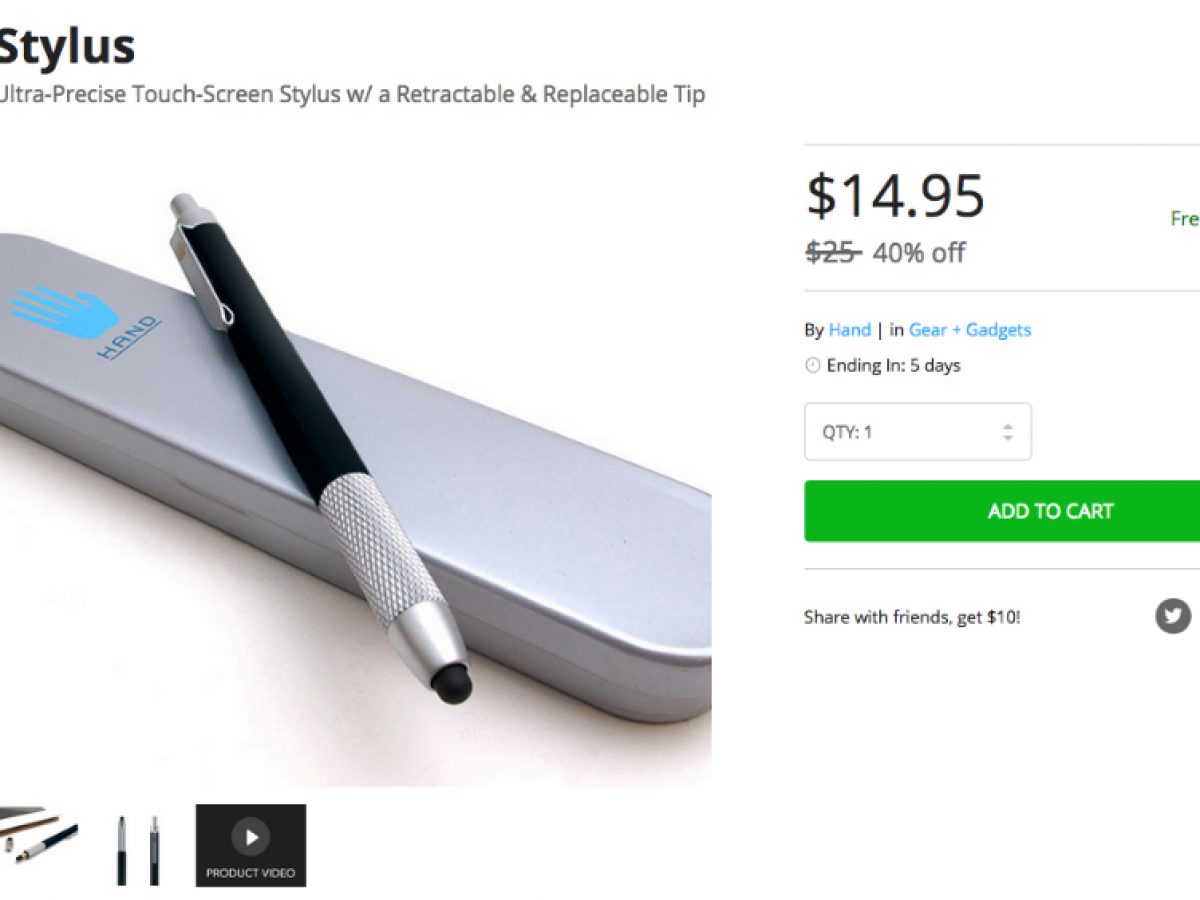Click the crossed-out $25 original price
1200x900 pixels.
click(x=832, y=253)
